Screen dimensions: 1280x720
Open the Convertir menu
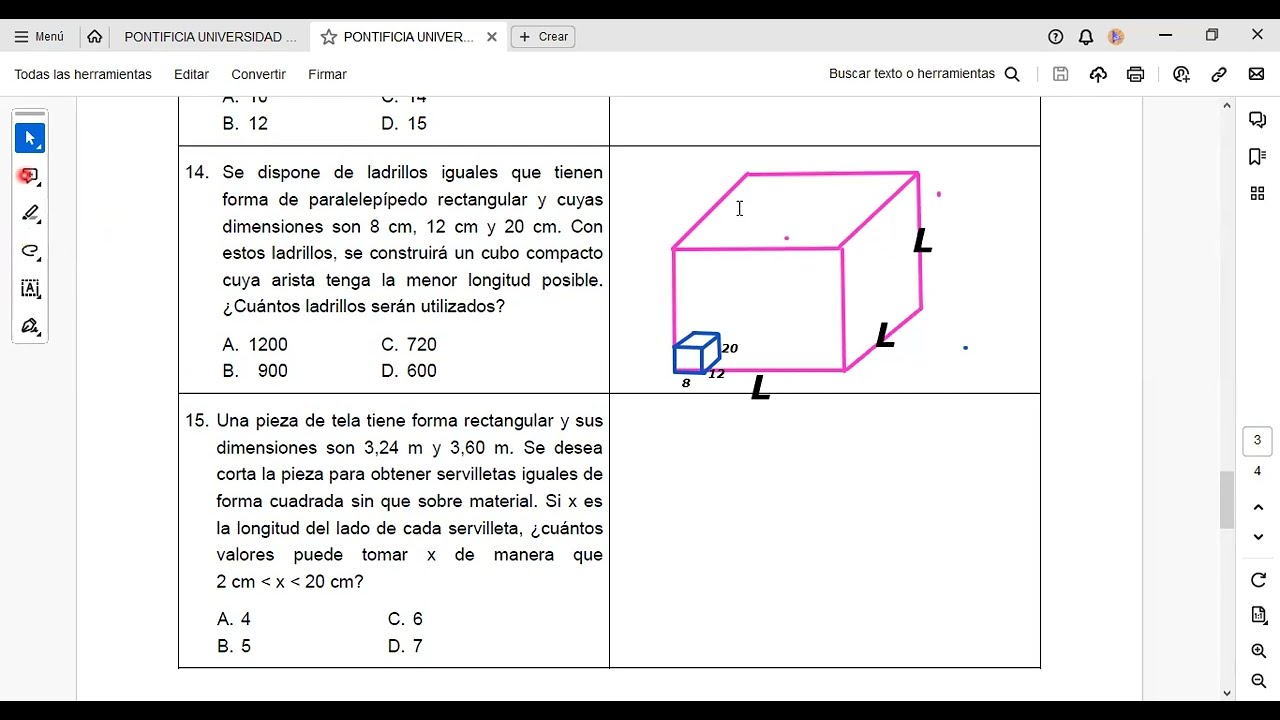(x=258, y=74)
